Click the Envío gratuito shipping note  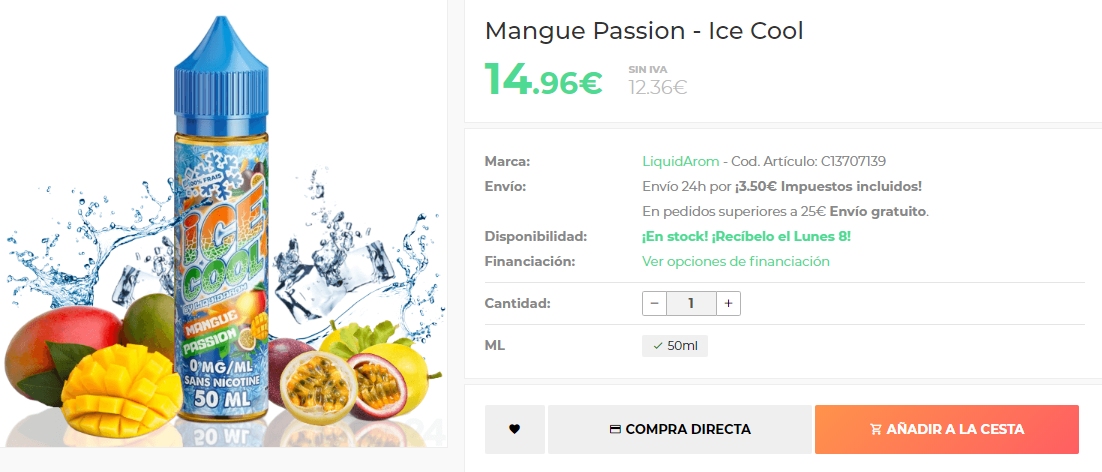pos(879,211)
